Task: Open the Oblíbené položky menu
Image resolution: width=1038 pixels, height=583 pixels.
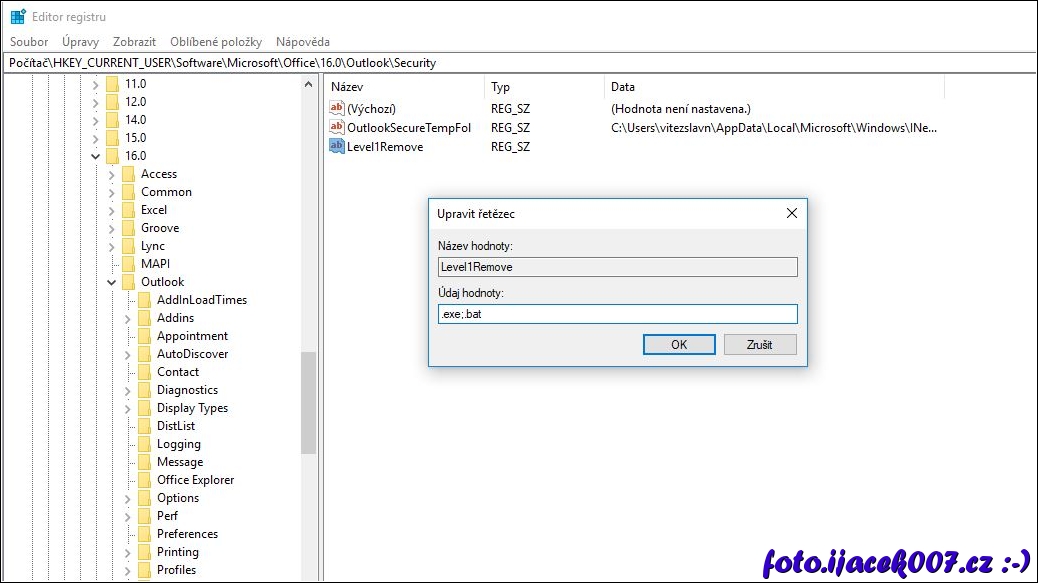Action: [215, 42]
